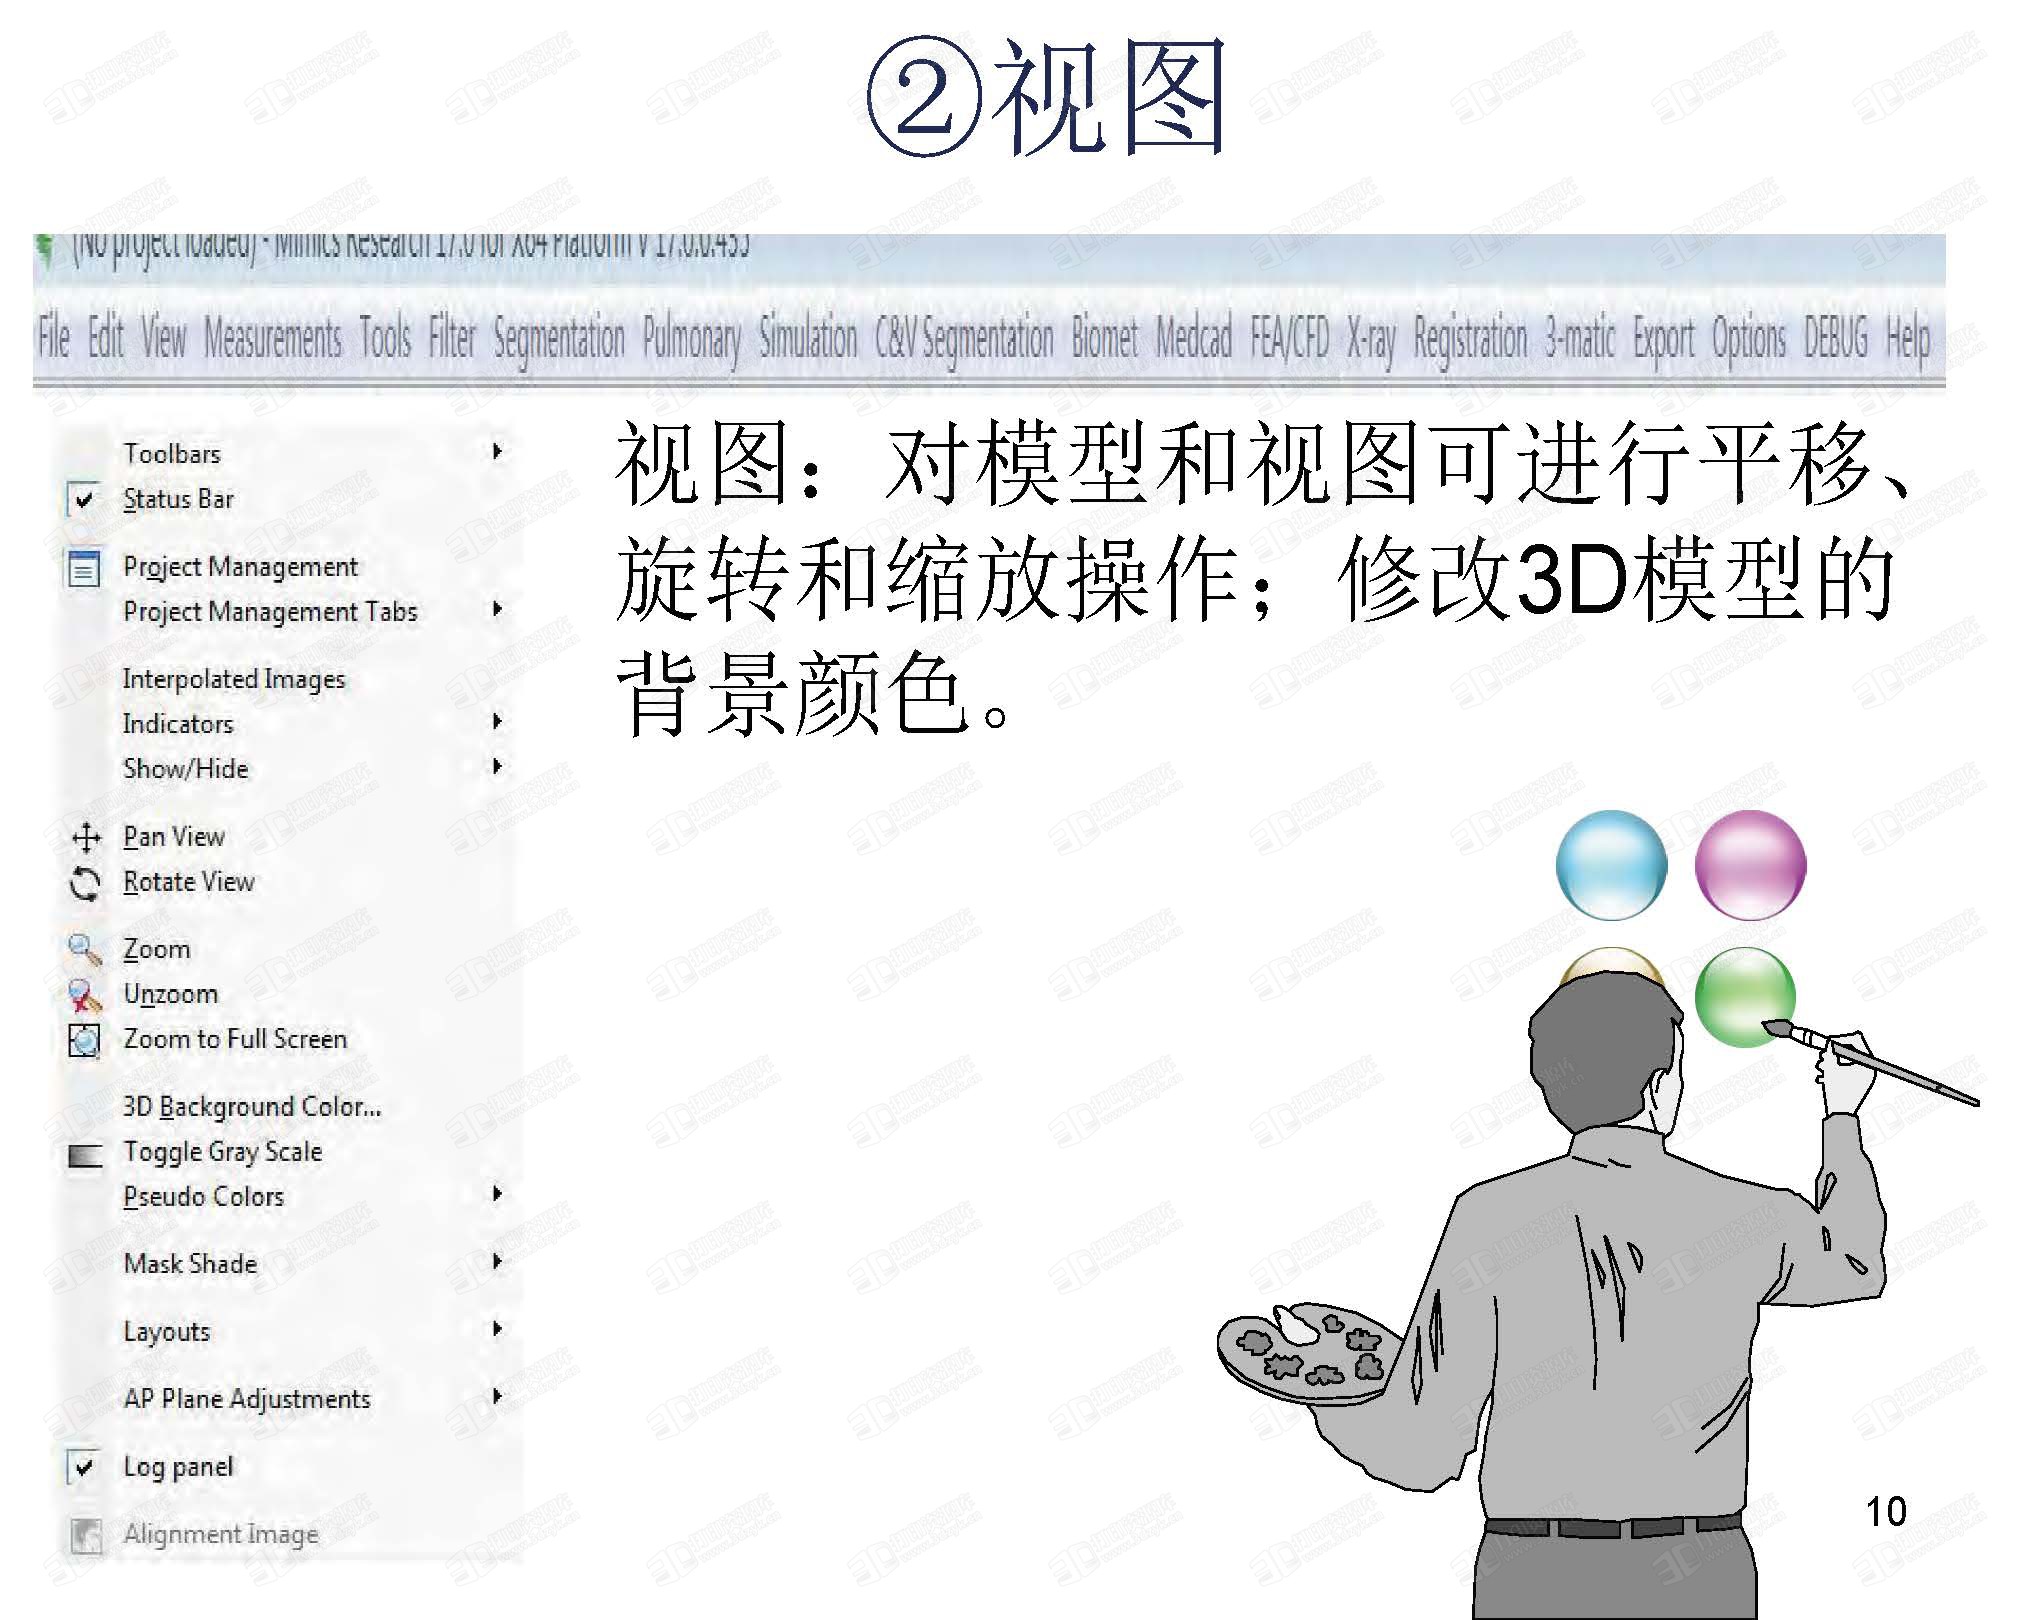Select Rotate View from the menu
The image size is (2030, 1620).
tap(189, 882)
